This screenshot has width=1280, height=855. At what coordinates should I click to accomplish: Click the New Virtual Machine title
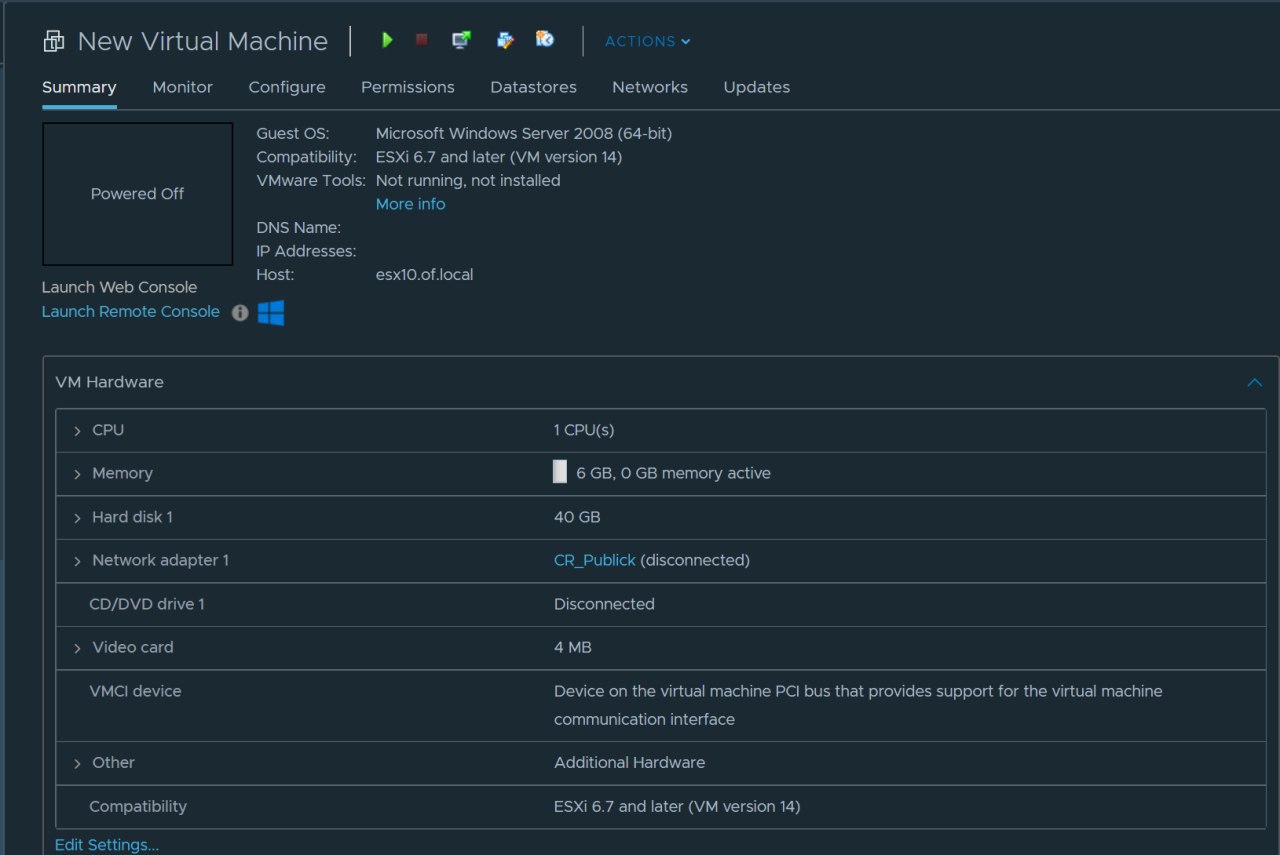click(203, 41)
